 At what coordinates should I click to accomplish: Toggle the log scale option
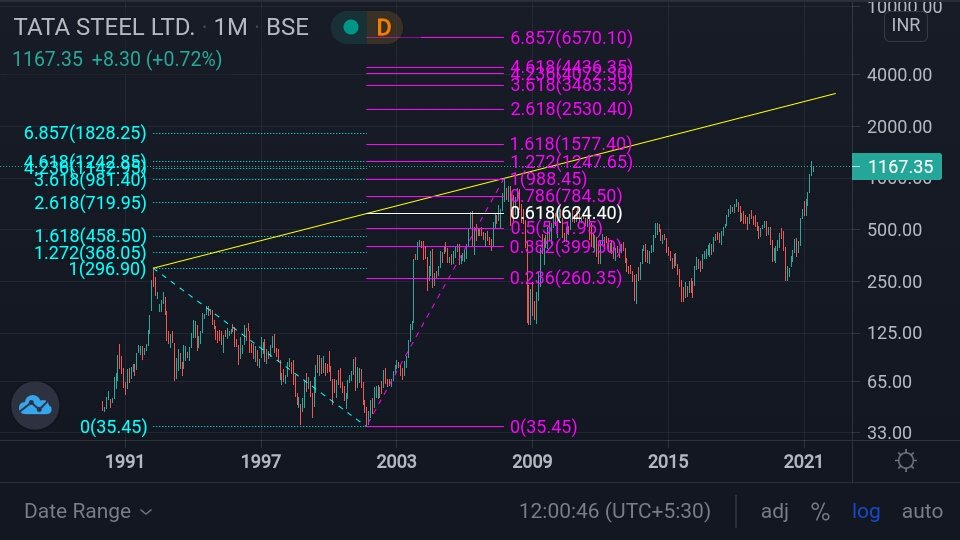pyautogui.click(x=866, y=511)
